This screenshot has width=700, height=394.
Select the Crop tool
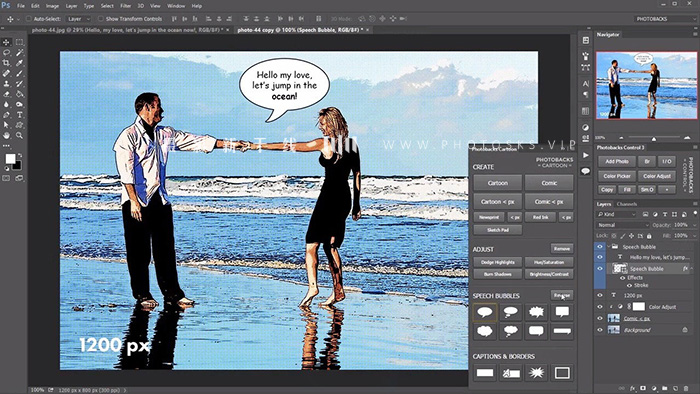tap(6, 63)
